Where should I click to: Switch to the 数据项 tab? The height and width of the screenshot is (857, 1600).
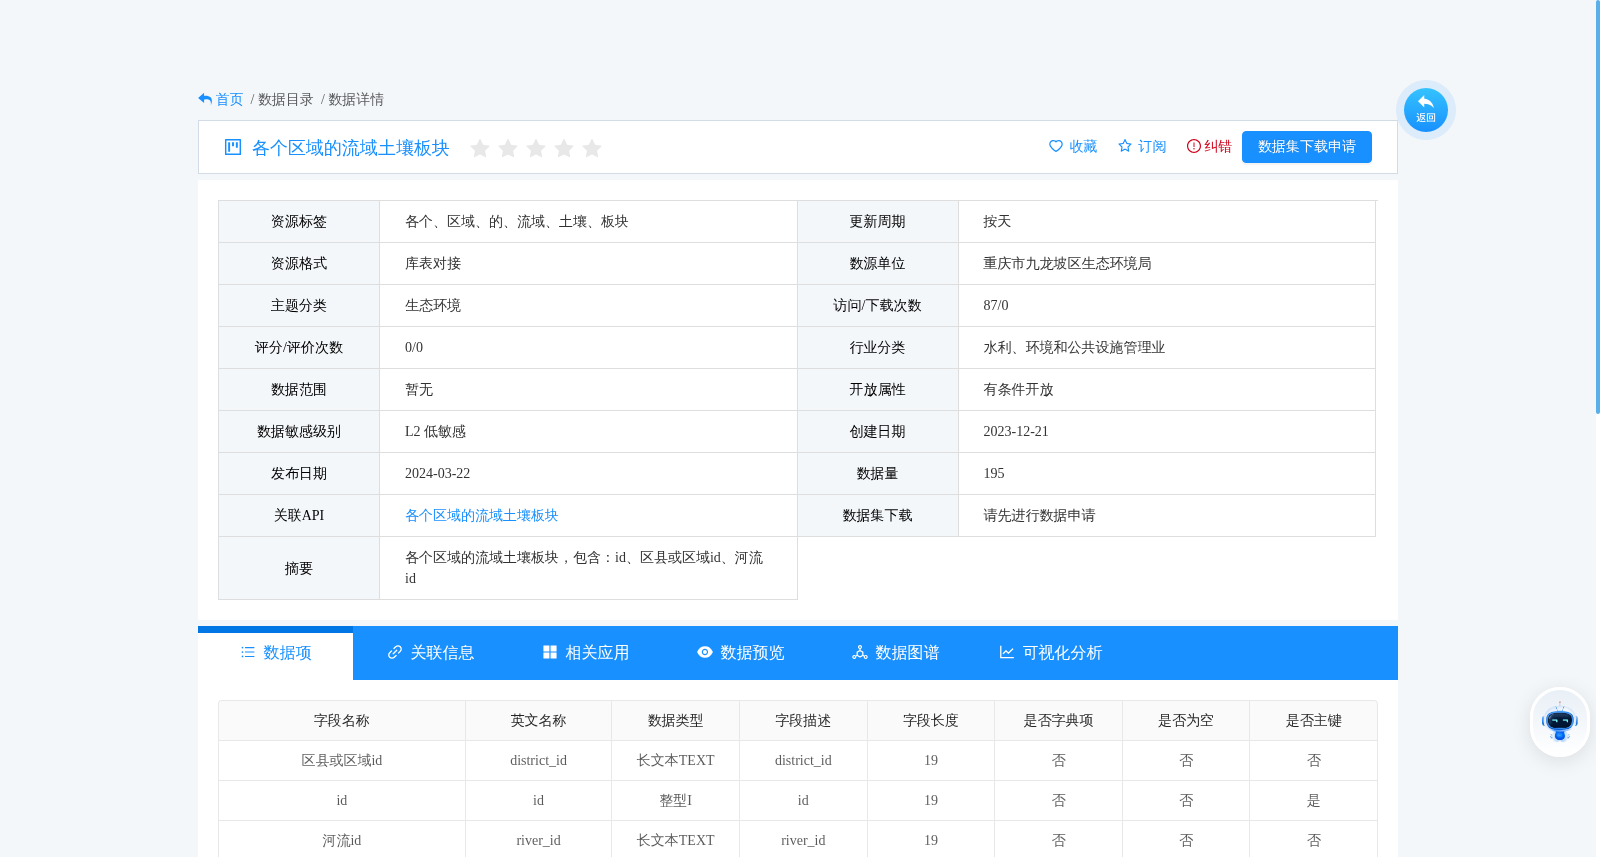276,653
